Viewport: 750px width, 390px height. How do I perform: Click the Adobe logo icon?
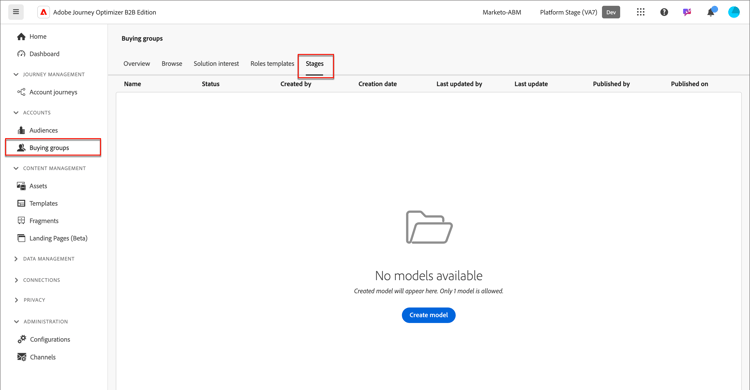[44, 12]
